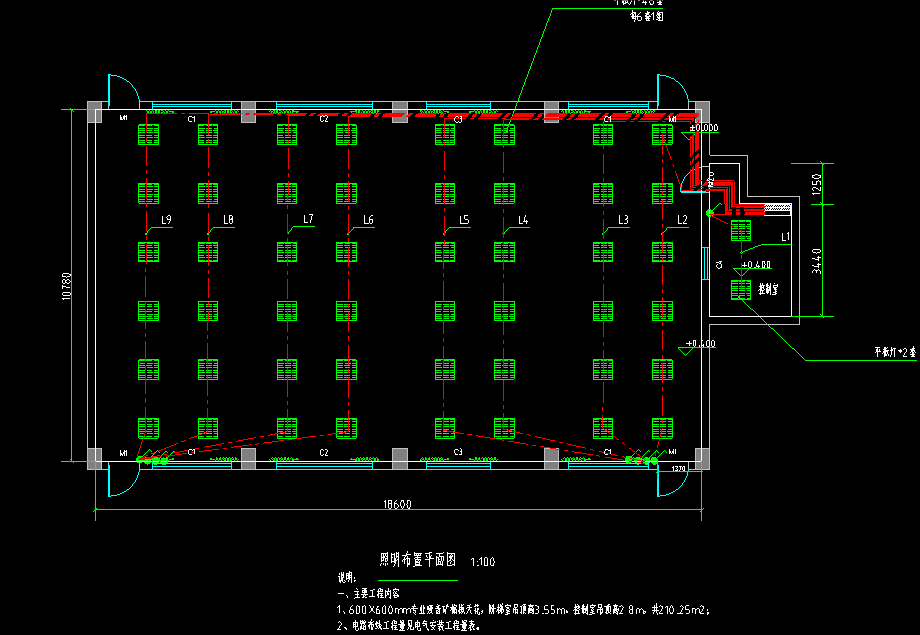
Task: Select the 18600 horizontal dimension text
Action: [x=397, y=504]
